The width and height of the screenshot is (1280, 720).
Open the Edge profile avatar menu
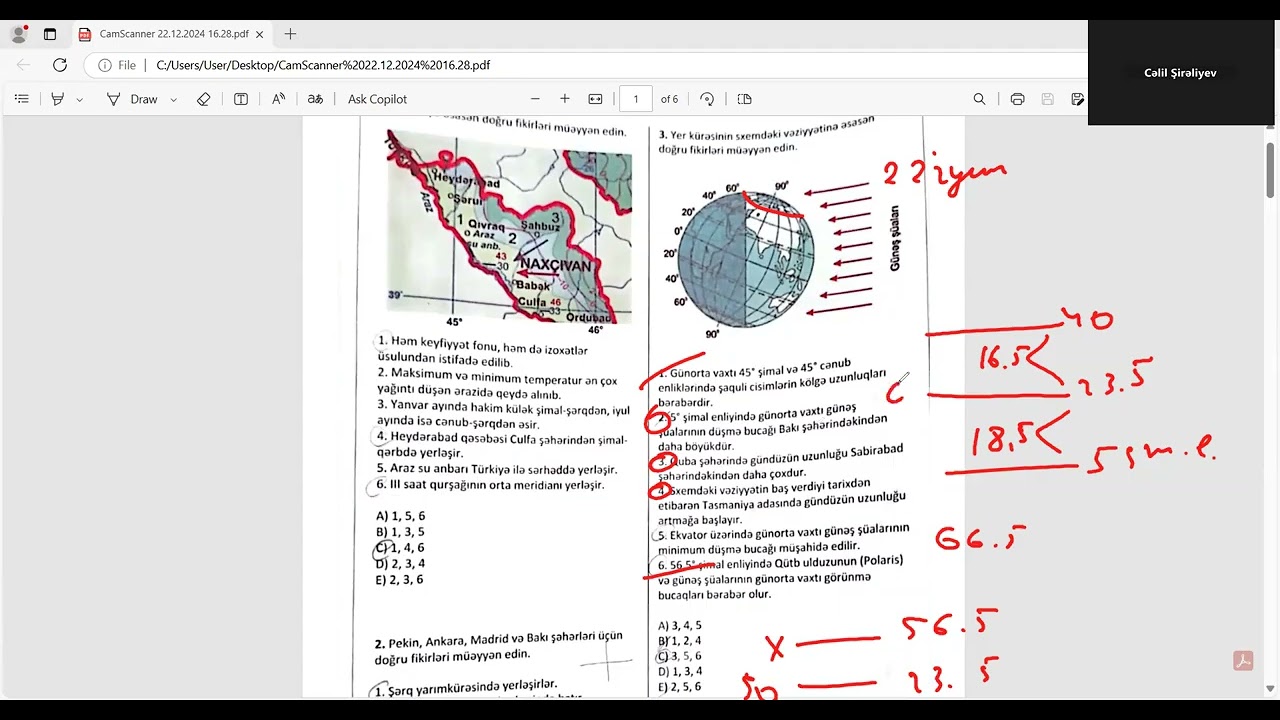coord(18,34)
